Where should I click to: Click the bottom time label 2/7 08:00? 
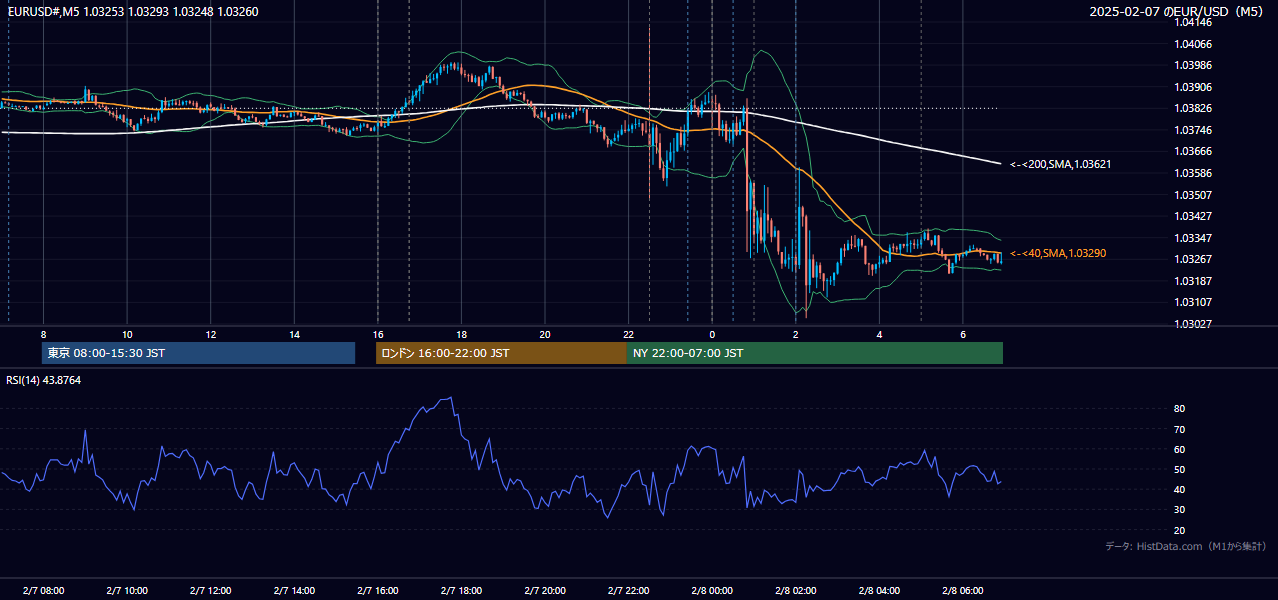coord(43,591)
